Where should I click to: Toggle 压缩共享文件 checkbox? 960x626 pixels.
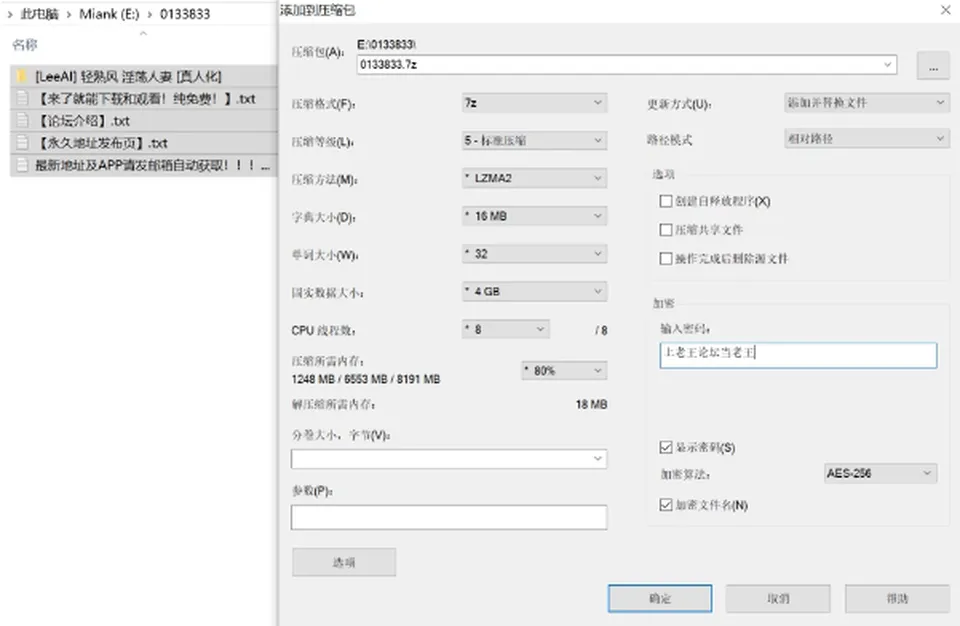click(x=666, y=230)
